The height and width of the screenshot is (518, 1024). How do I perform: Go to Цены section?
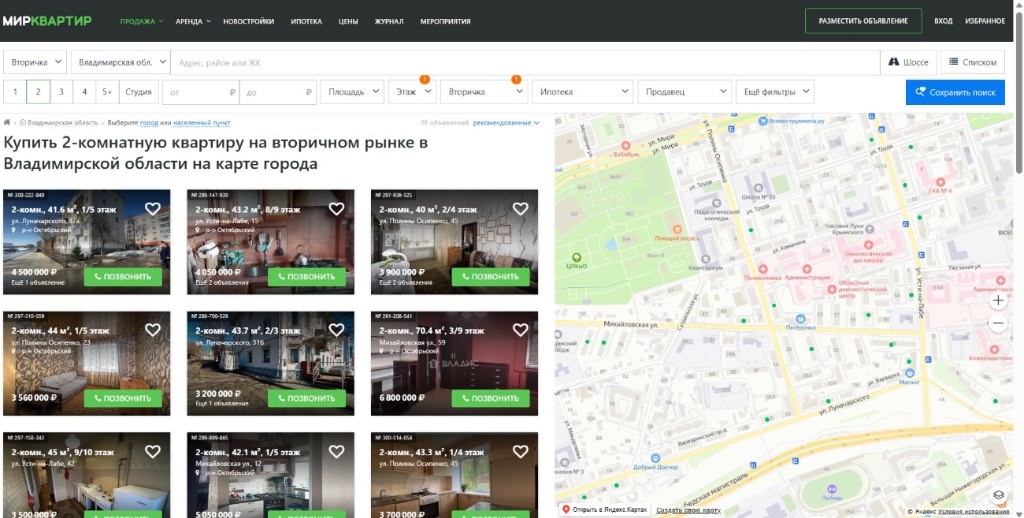pos(348,21)
